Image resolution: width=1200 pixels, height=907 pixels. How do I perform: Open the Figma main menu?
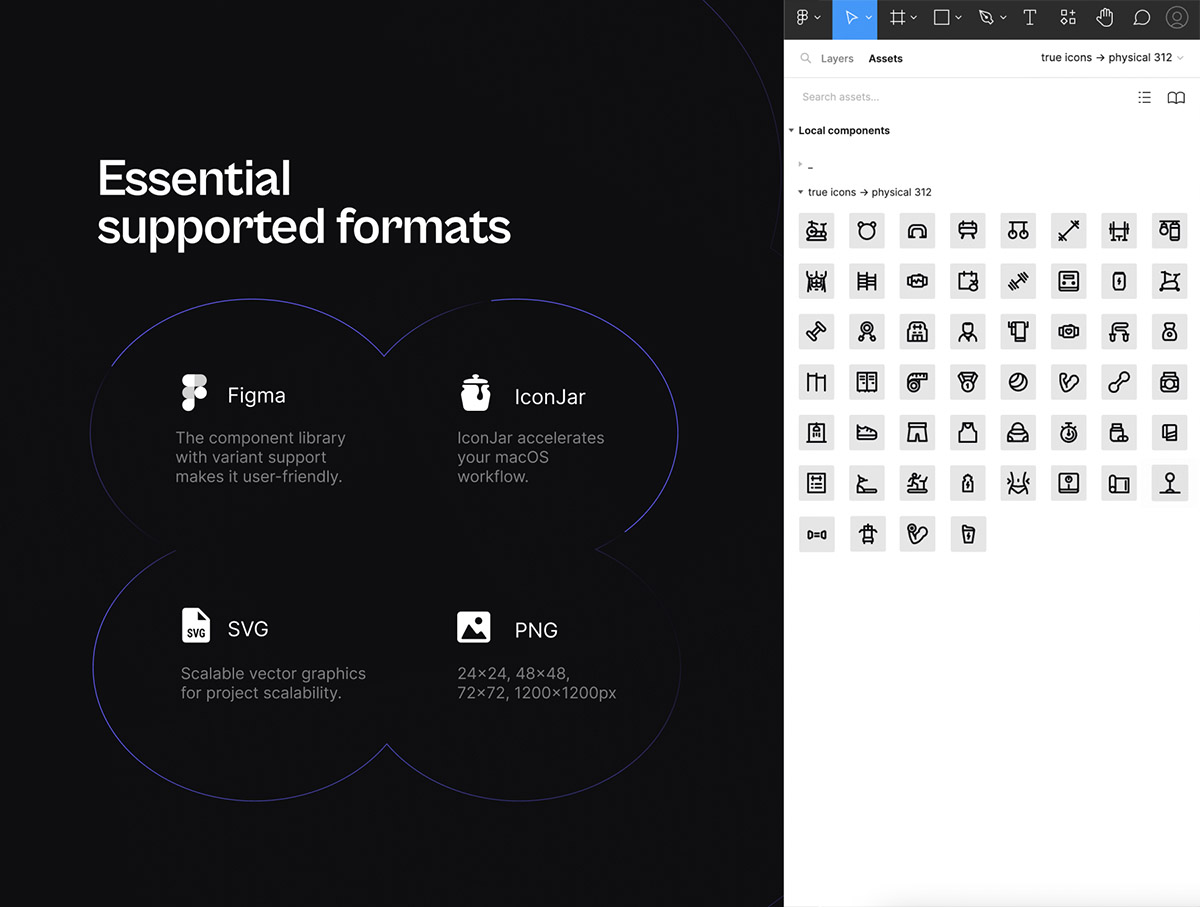(807, 18)
